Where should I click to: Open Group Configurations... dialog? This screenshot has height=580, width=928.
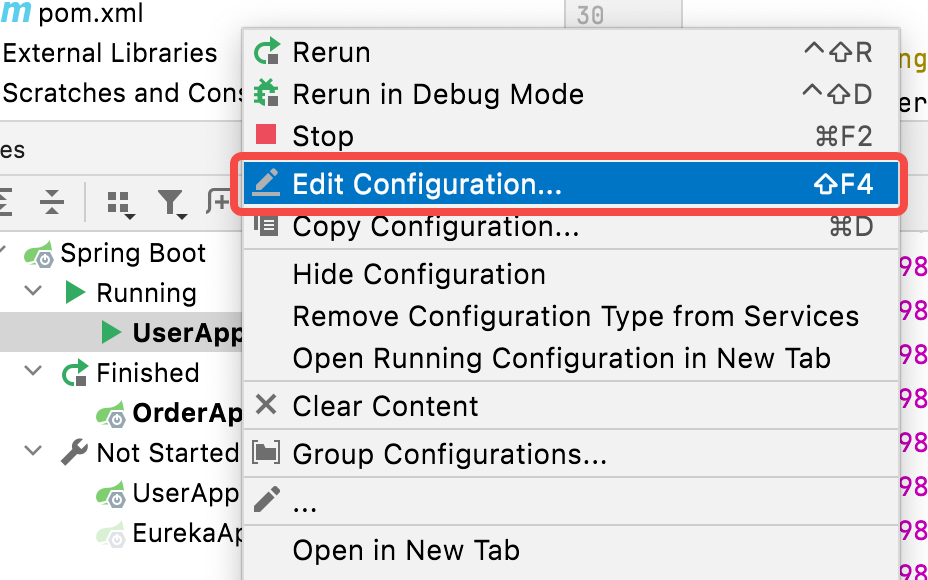(x=449, y=454)
